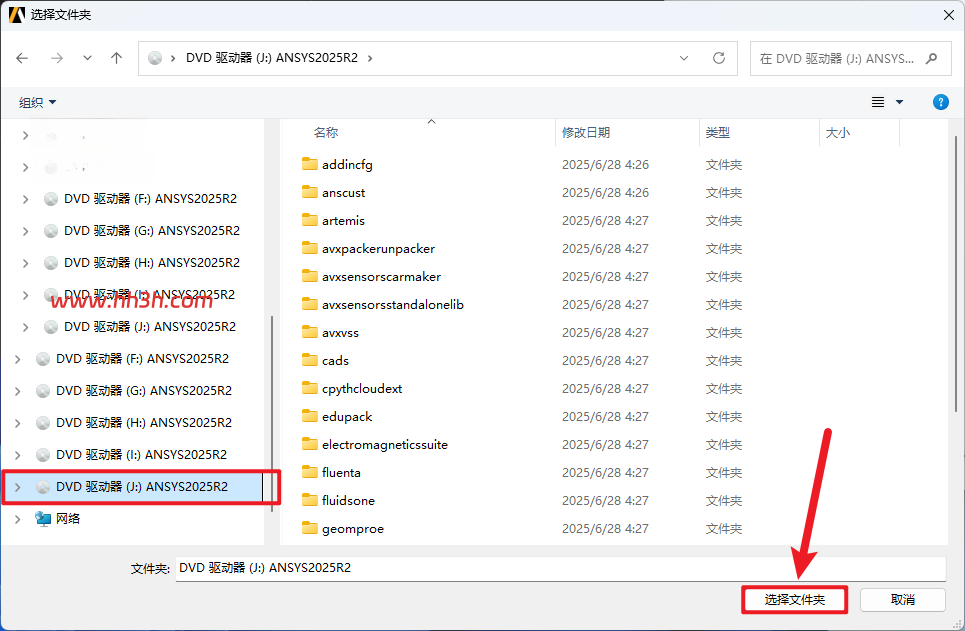Image resolution: width=965 pixels, height=631 pixels.
Task: Open the 组织 organize menu
Action: coord(37,102)
